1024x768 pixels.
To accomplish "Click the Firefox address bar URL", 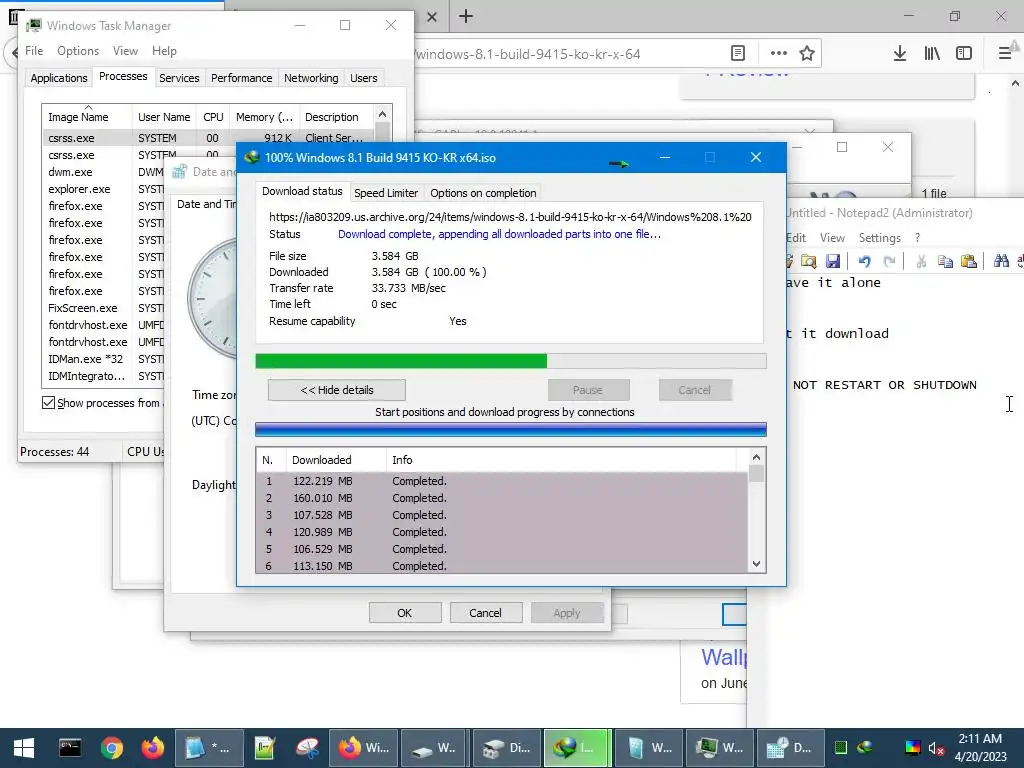I will click(528, 54).
